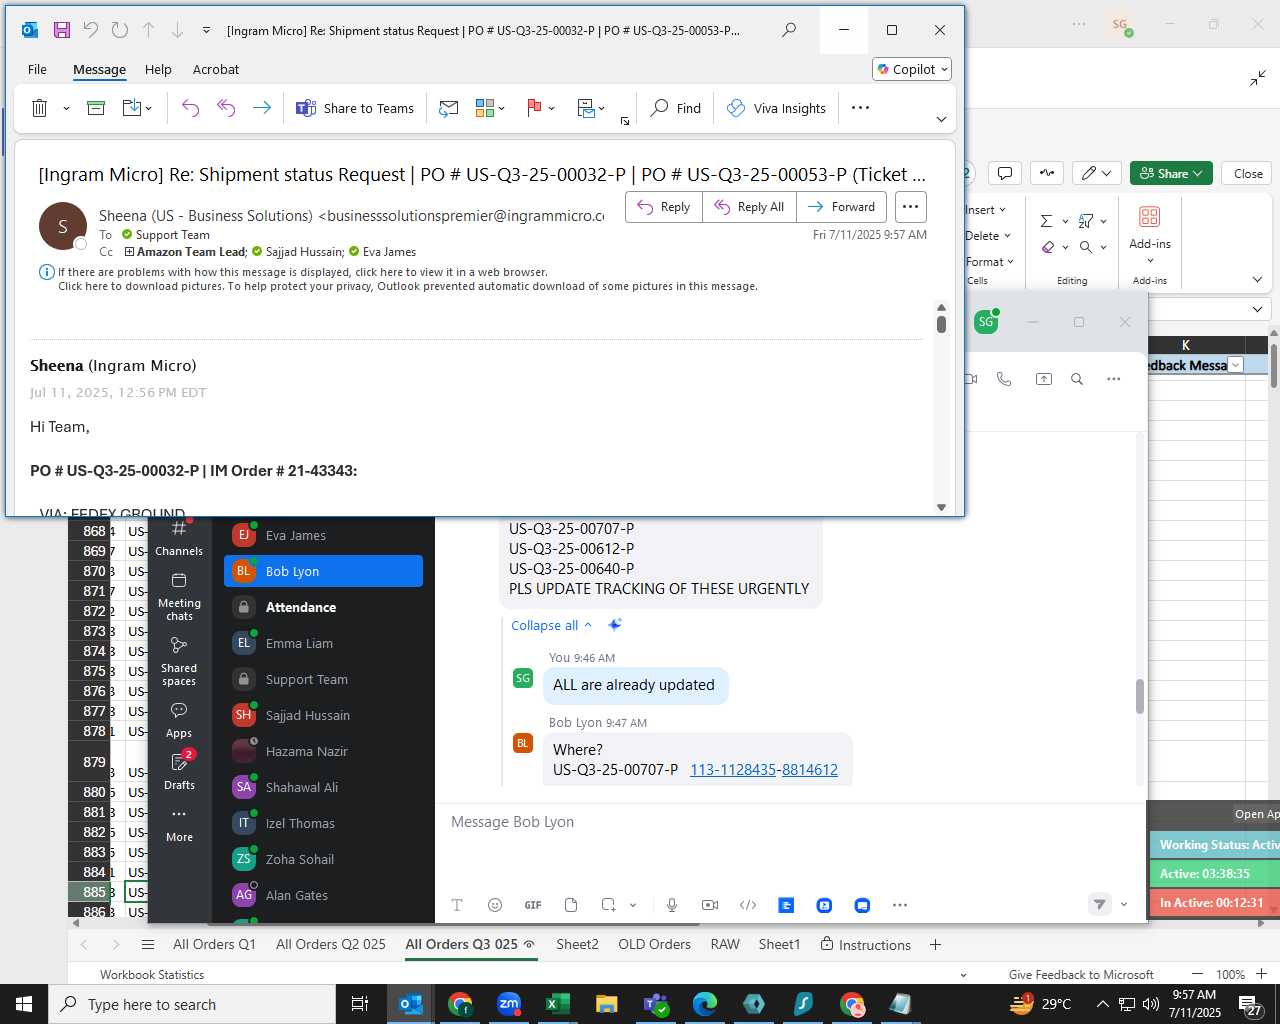Open the Instructions sheet tab
This screenshot has height=1024, width=1280.
tap(865, 944)
